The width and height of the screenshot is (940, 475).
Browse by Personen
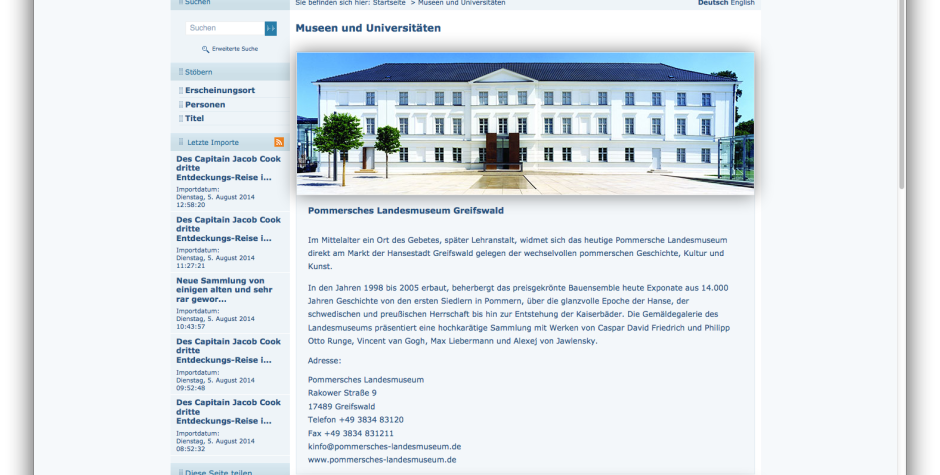point(205,104)
